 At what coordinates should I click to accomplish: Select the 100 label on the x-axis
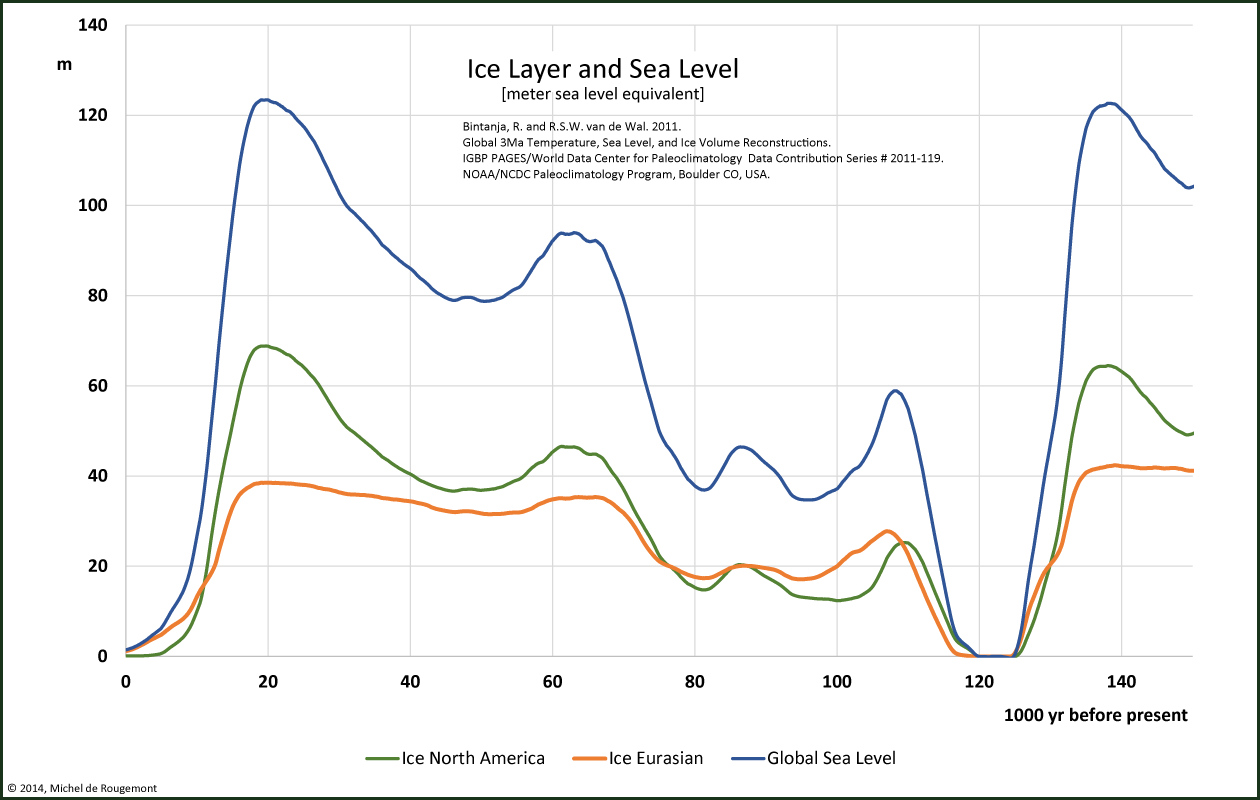pyautogui.click(x=836, y=682)
